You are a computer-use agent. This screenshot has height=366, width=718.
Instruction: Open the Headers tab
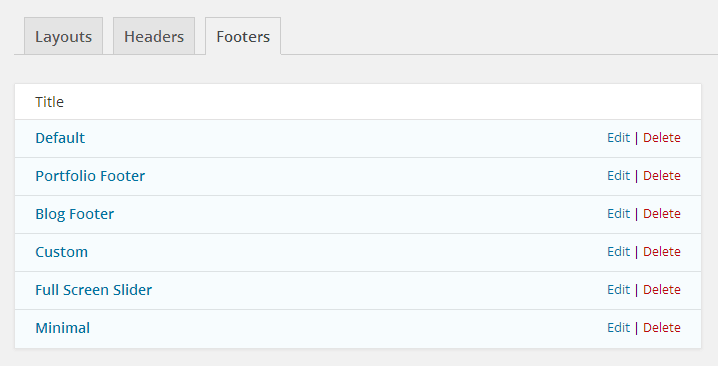[154, 36]
